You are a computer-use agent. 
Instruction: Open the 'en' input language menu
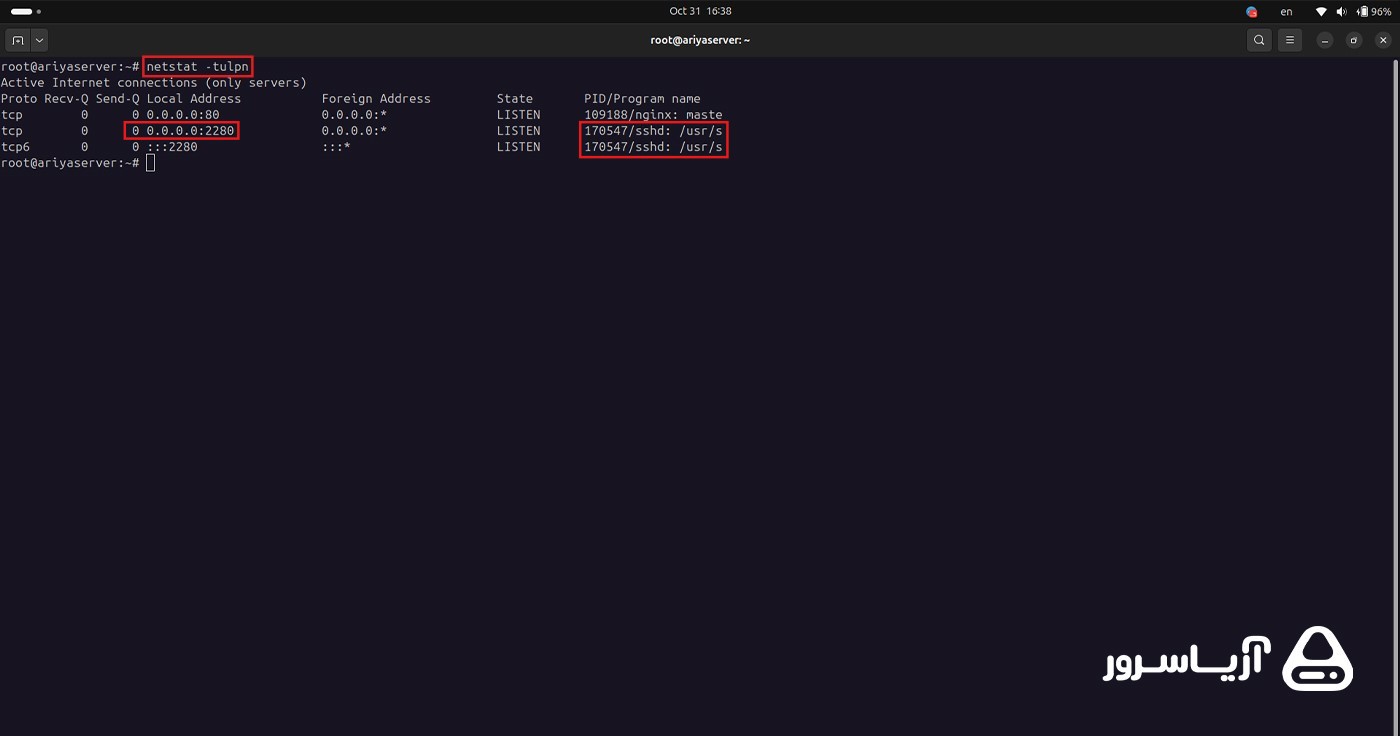pos(1287,12)
